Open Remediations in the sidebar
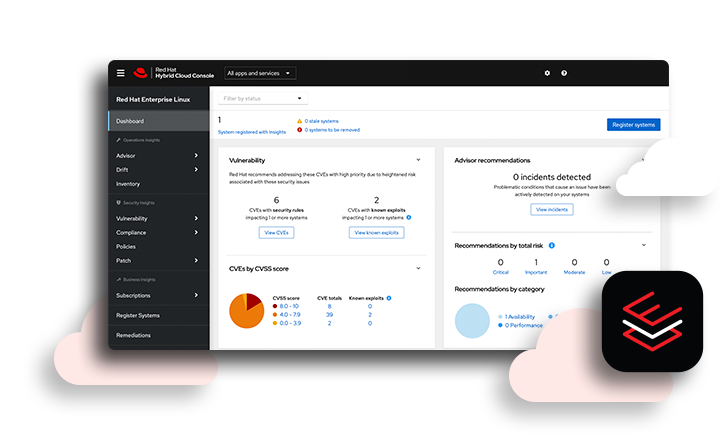The width and height of the screenshot is (726, 436). pyautogui.click(x=133, y=336)
